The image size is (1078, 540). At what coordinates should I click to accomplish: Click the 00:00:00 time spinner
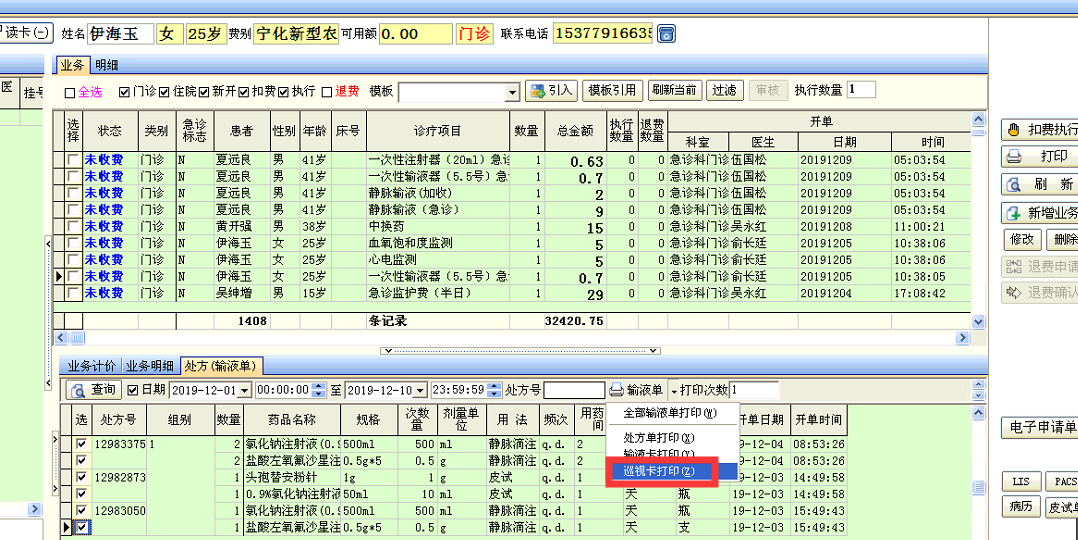click(x=318, y=390)
